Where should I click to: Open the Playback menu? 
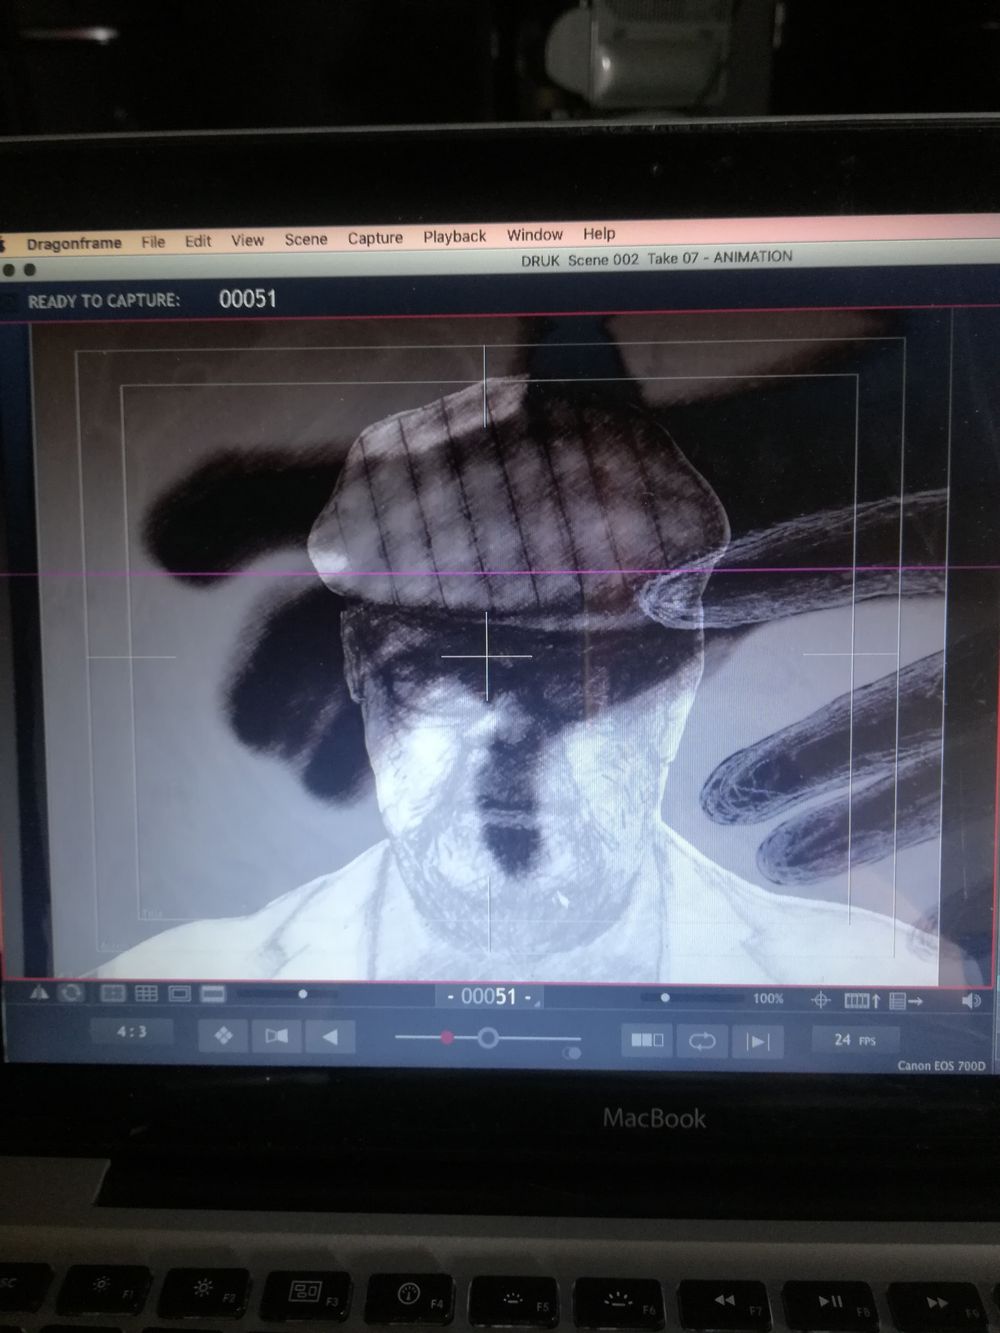pyautogui.click(x=454, y=236)
